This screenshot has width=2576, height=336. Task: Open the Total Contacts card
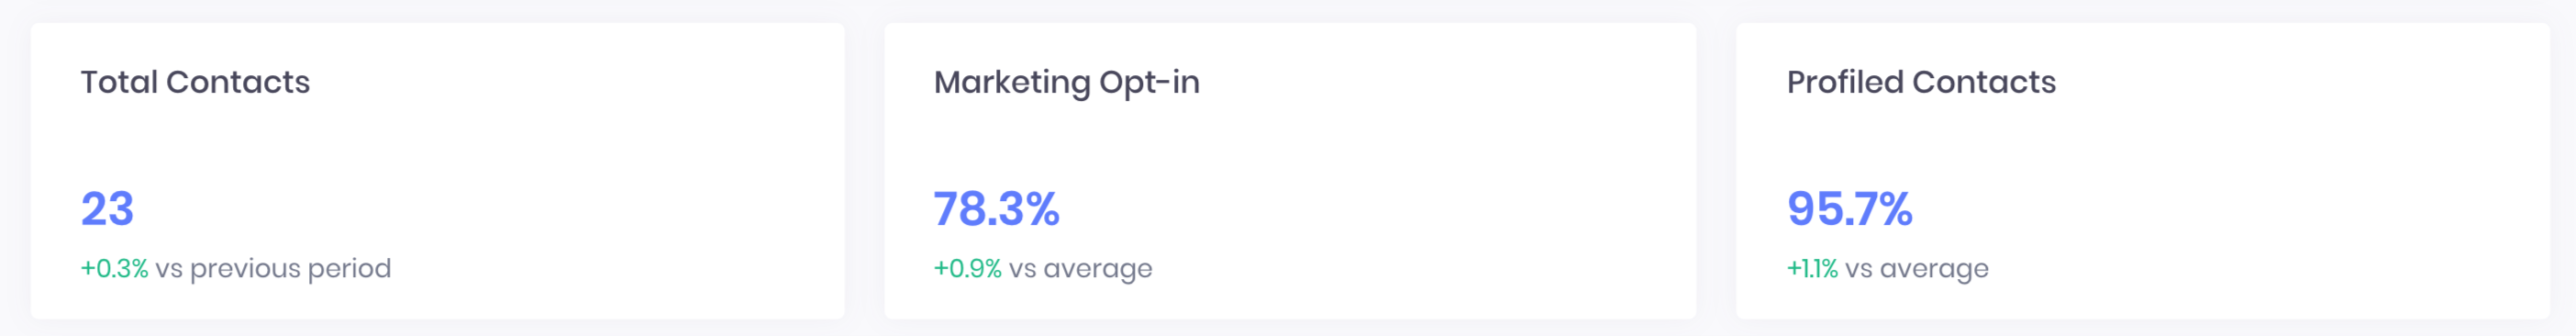pos(437,171)
